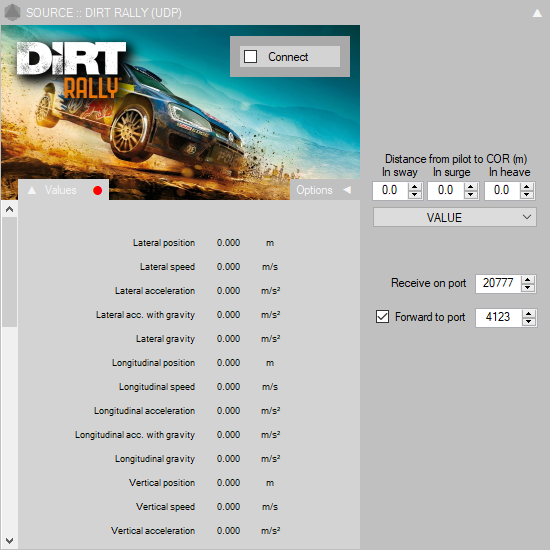Click the Forward to port field

click(498, 317)
